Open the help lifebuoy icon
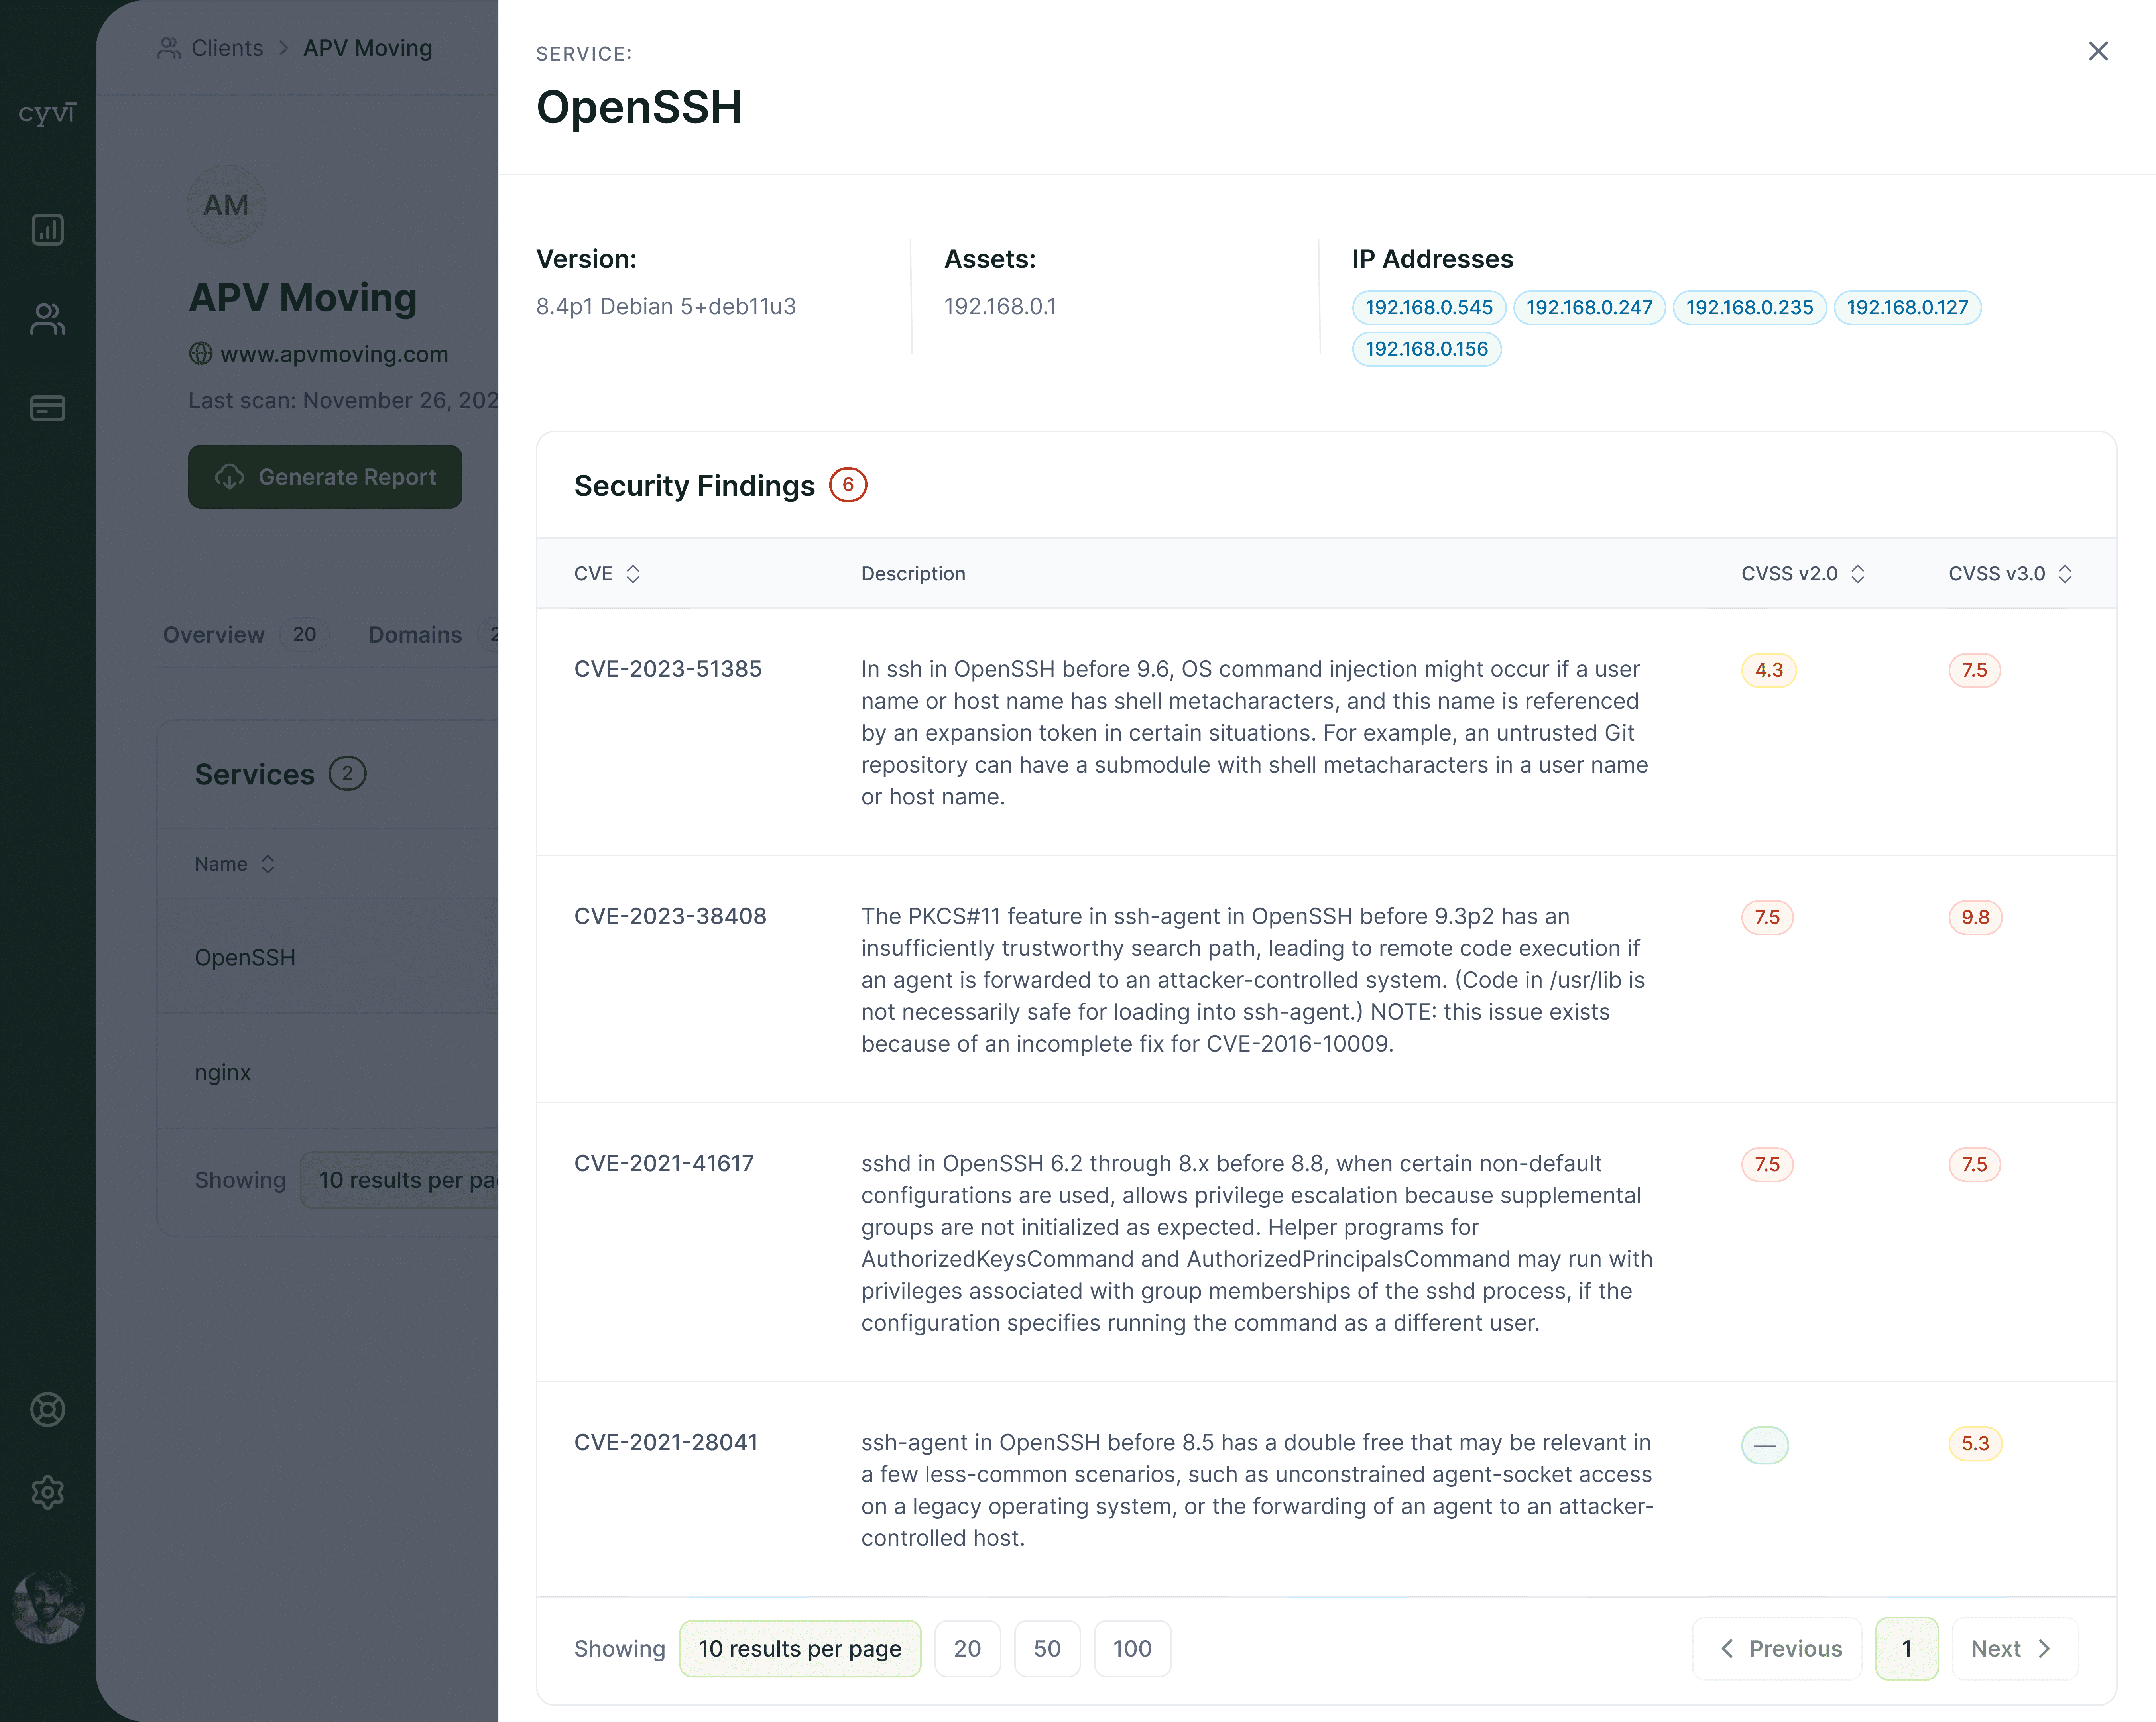 (x=47, y=1409)
